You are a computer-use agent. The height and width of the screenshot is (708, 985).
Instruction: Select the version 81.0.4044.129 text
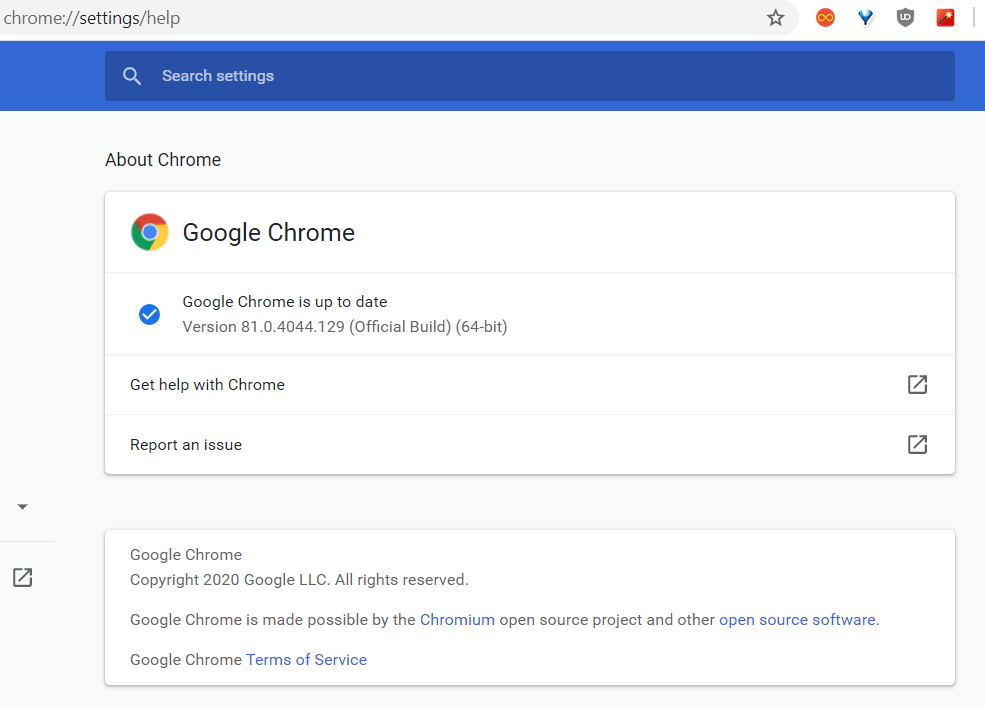(x=345, y=327)
